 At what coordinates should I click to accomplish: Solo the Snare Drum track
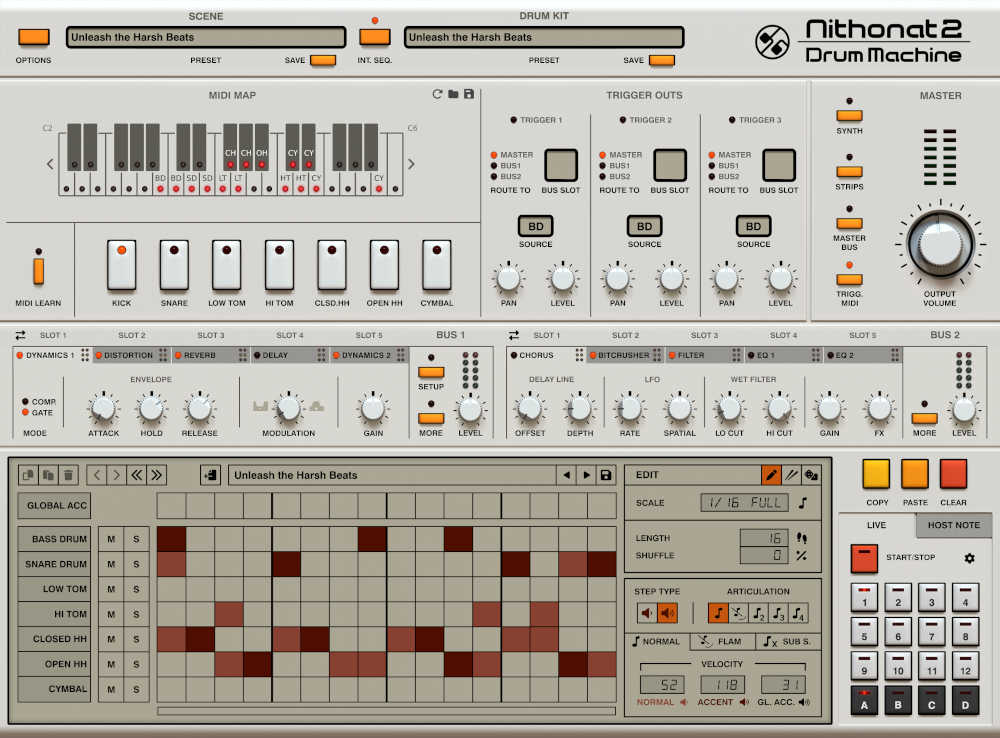click(136, 565)
